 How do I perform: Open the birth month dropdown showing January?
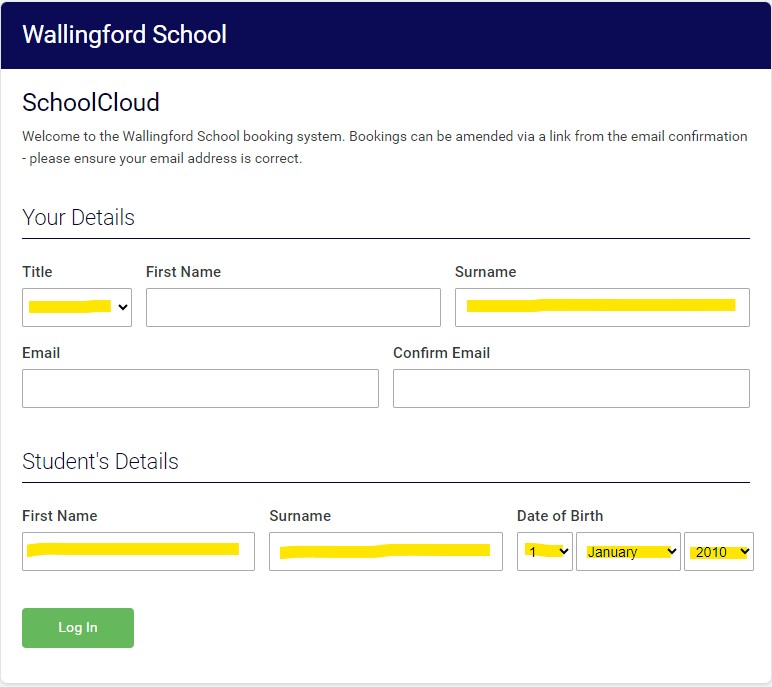[628, 552]
